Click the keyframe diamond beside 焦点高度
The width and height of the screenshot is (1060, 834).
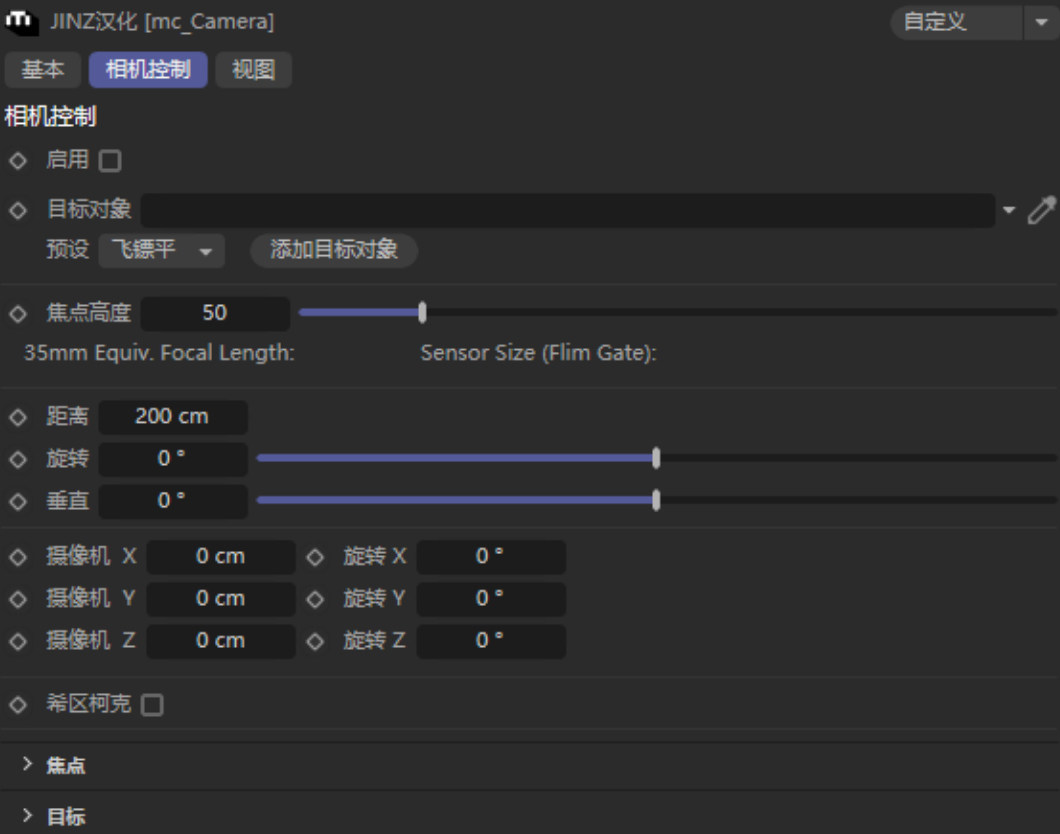point(16,313)
